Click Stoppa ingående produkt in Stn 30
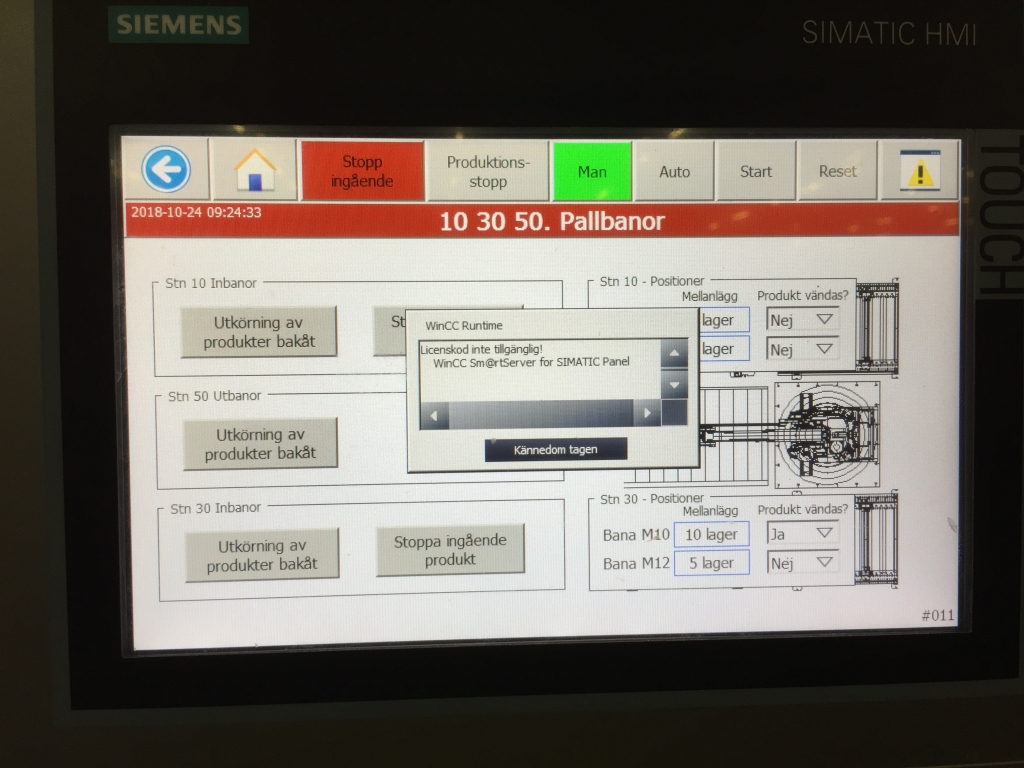 pyautogui.click(x=450, y=549)
